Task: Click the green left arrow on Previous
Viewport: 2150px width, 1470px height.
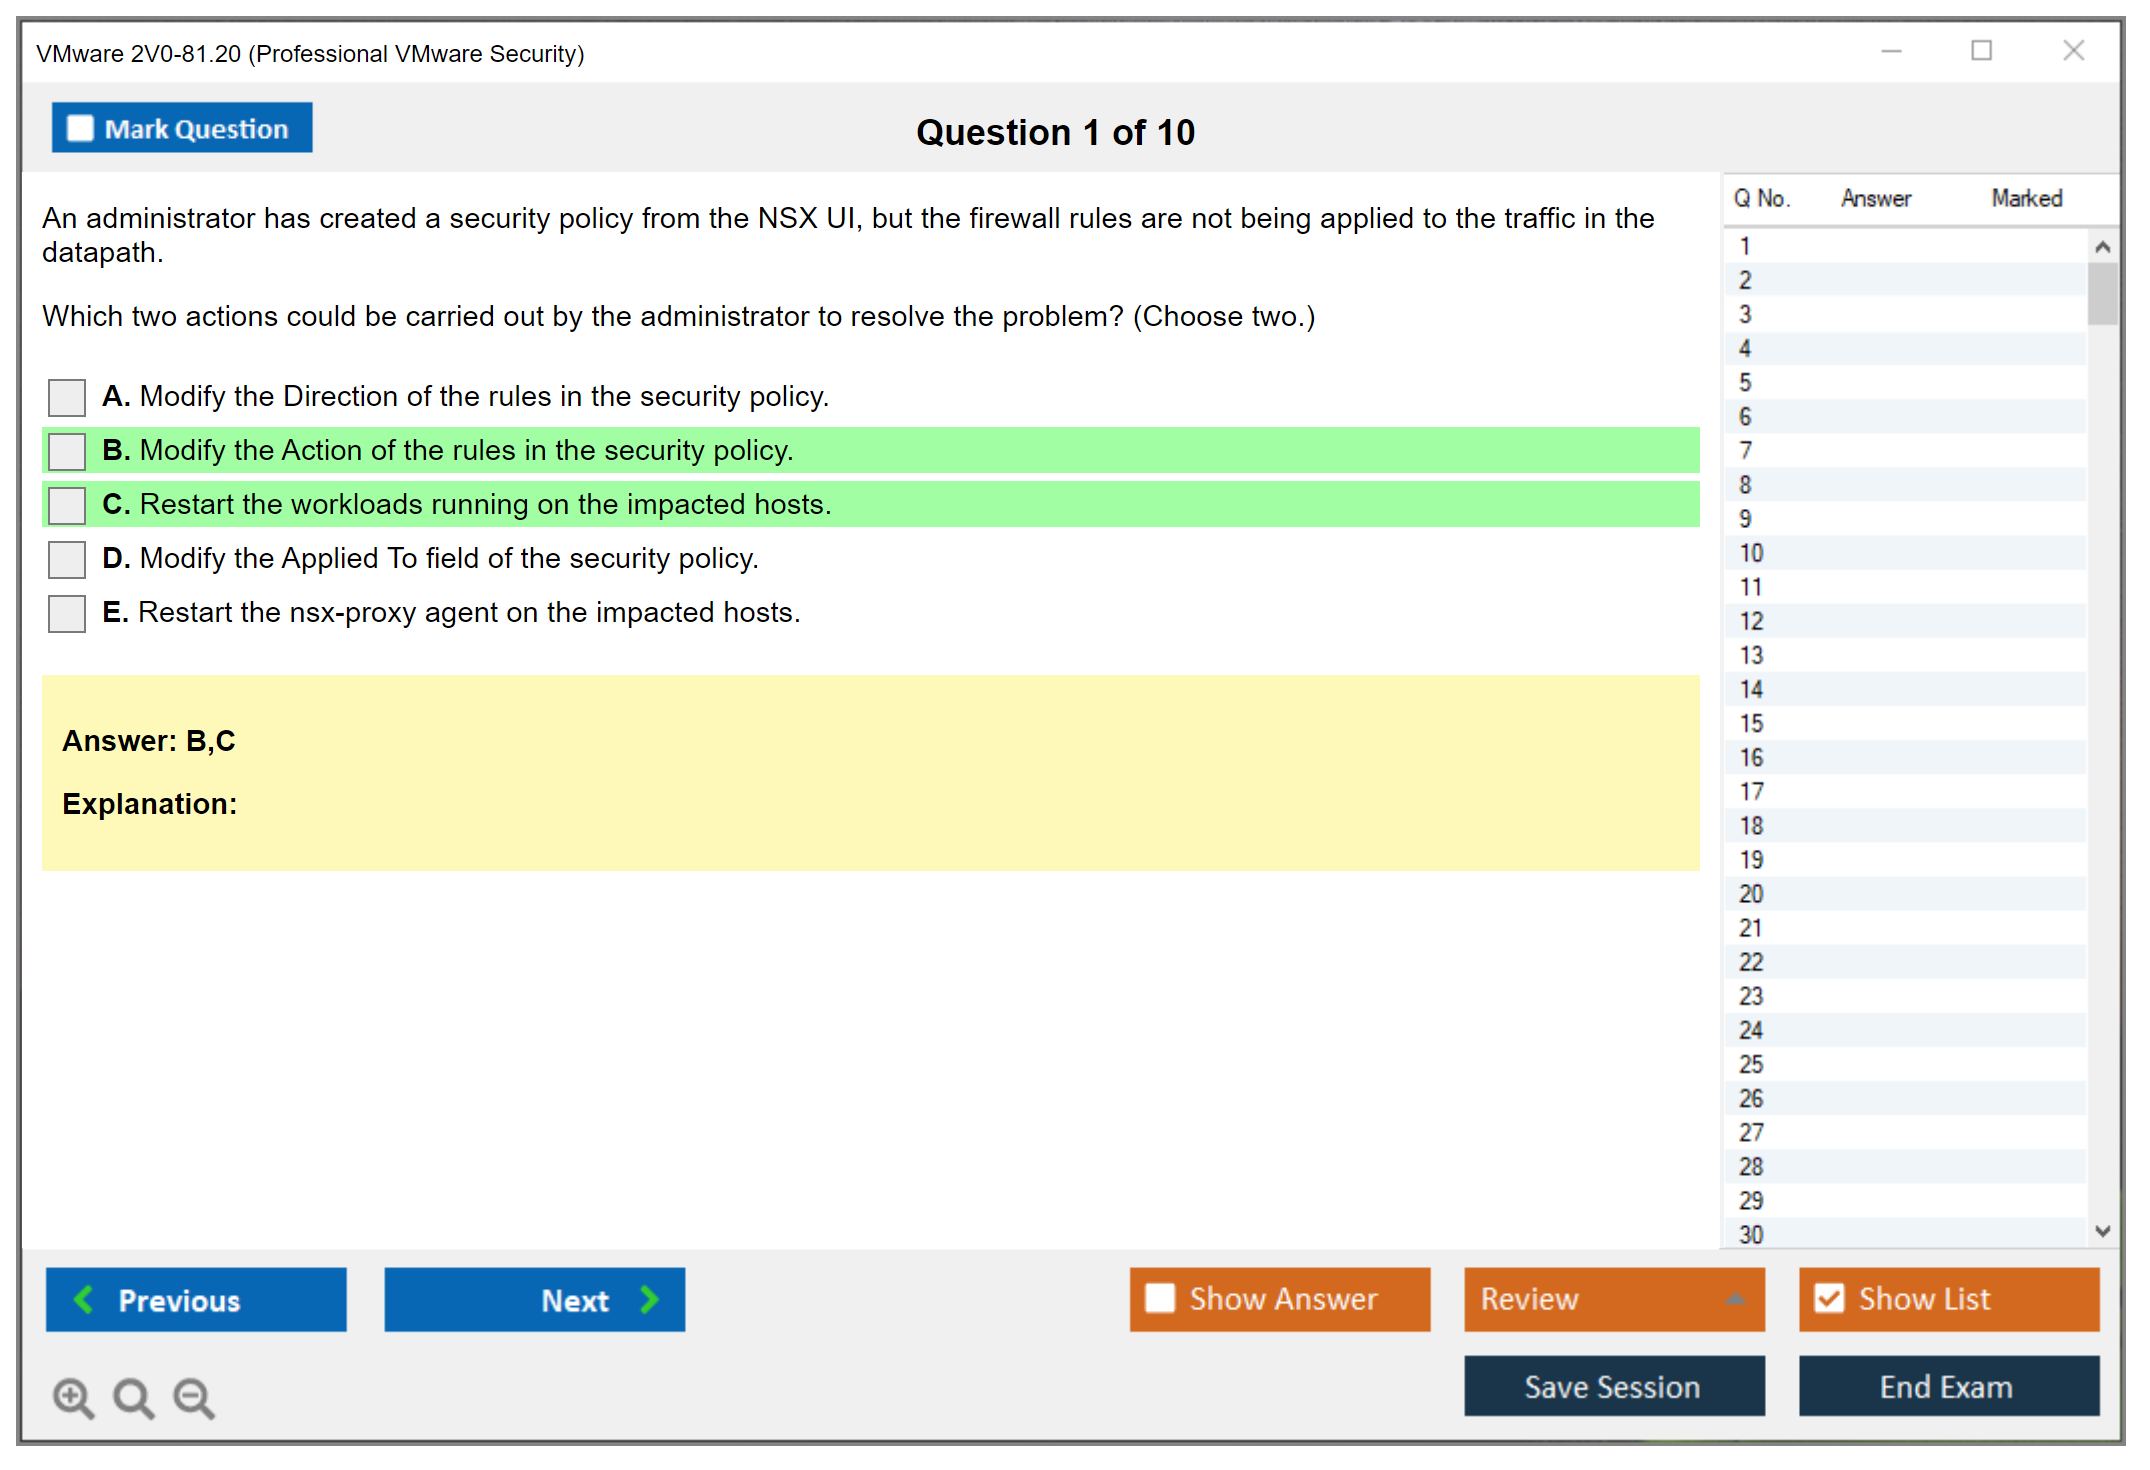Action: click(84, 1299)
